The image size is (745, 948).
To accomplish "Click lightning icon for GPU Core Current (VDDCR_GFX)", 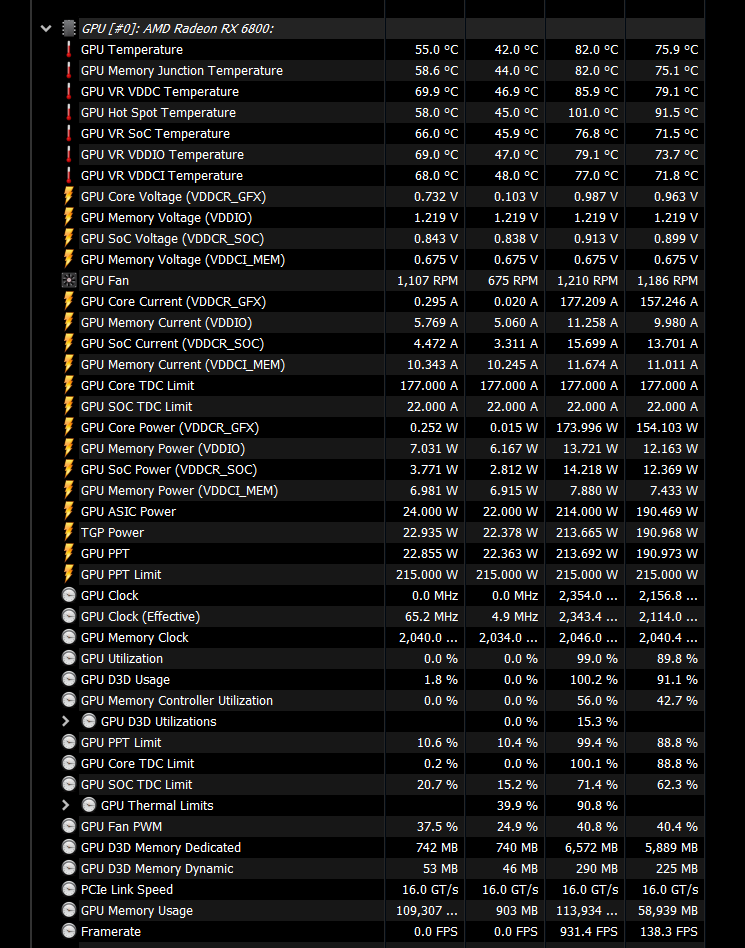I will tap(69, 302).
